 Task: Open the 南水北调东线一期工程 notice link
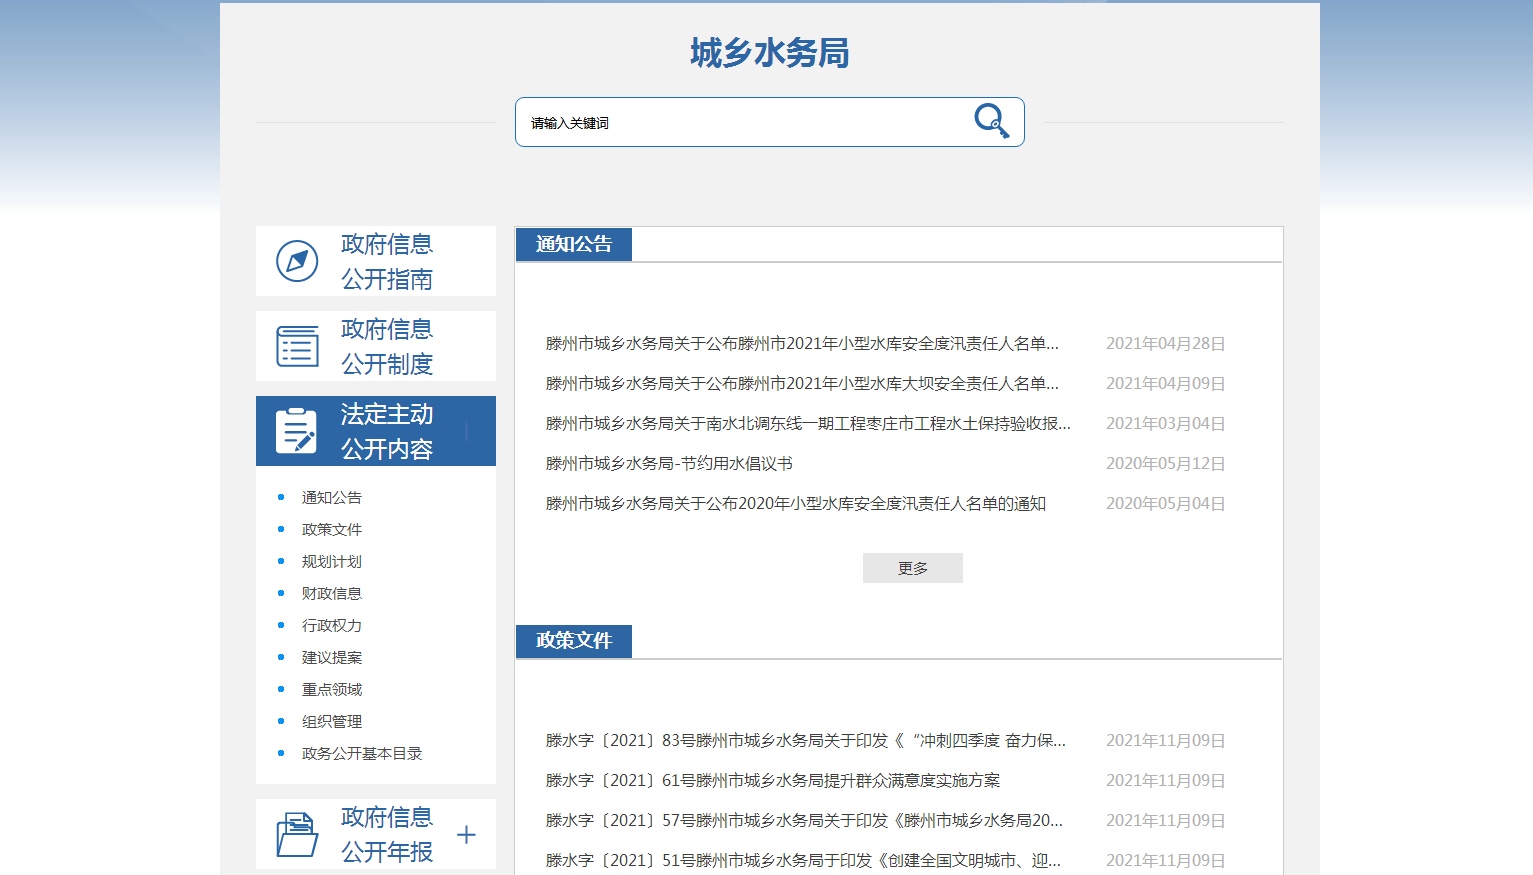(x=808, y=423)
